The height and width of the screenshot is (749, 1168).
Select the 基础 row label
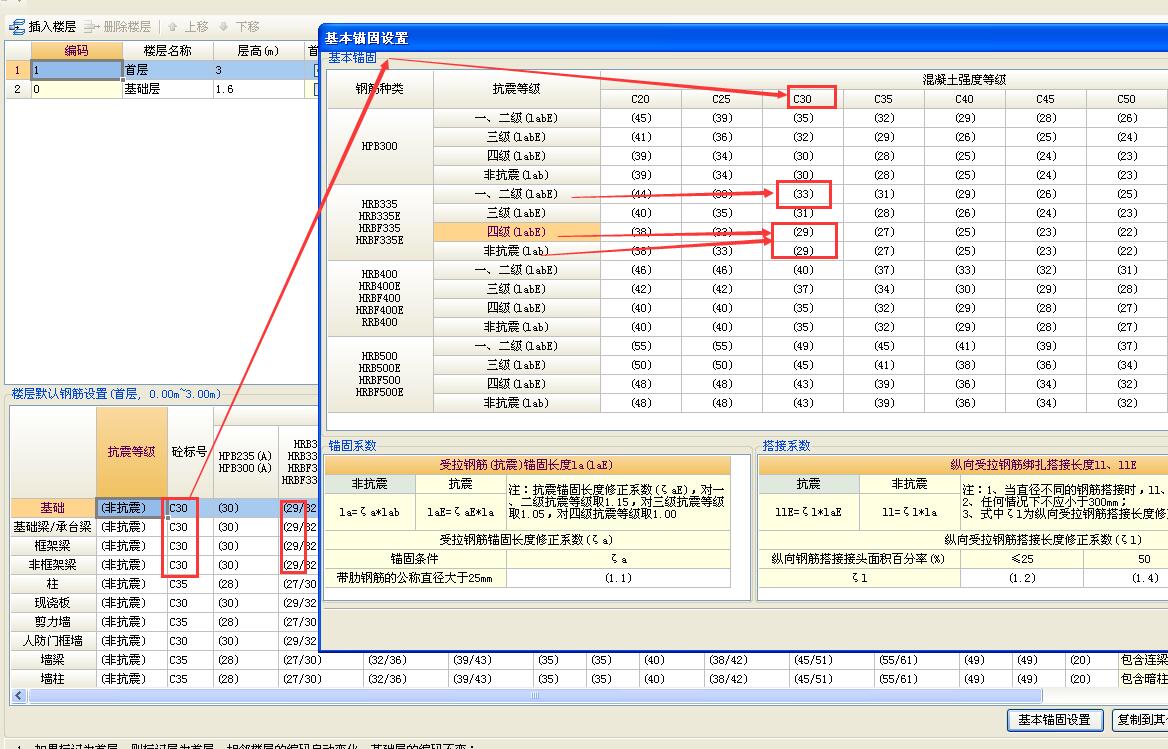point(52,508)
